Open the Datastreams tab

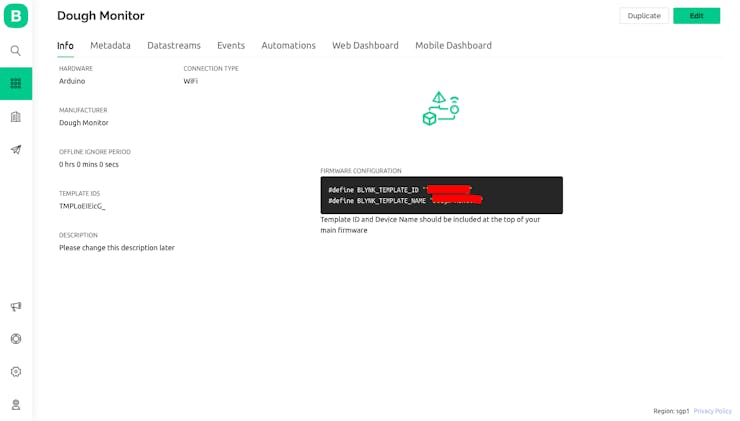pos(174,46)
